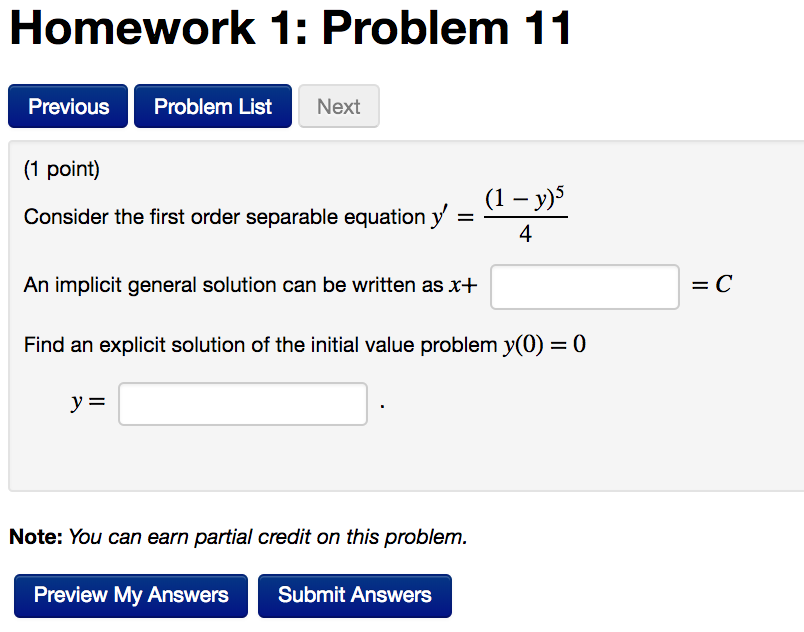Screen dimensions: 804x632
Task: Select the initial condition 'y(0) = 0'
Action: coord(544,345)
